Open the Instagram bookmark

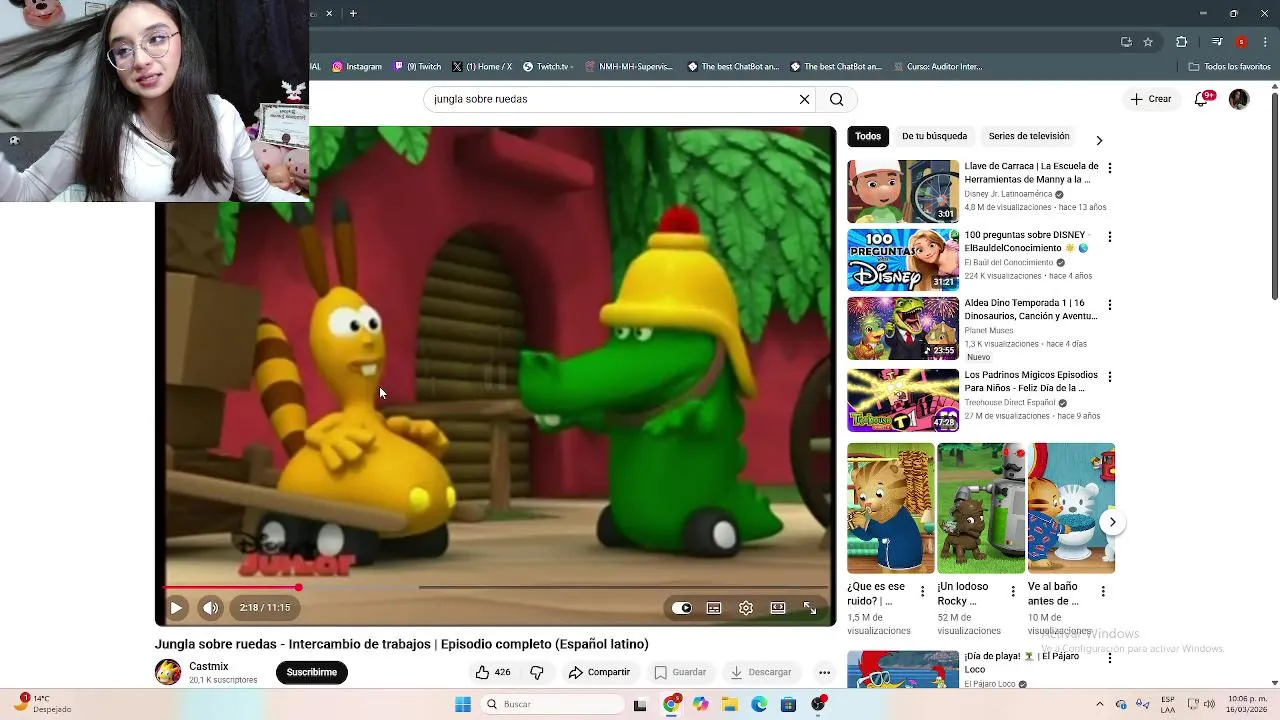tap(357, 67)
